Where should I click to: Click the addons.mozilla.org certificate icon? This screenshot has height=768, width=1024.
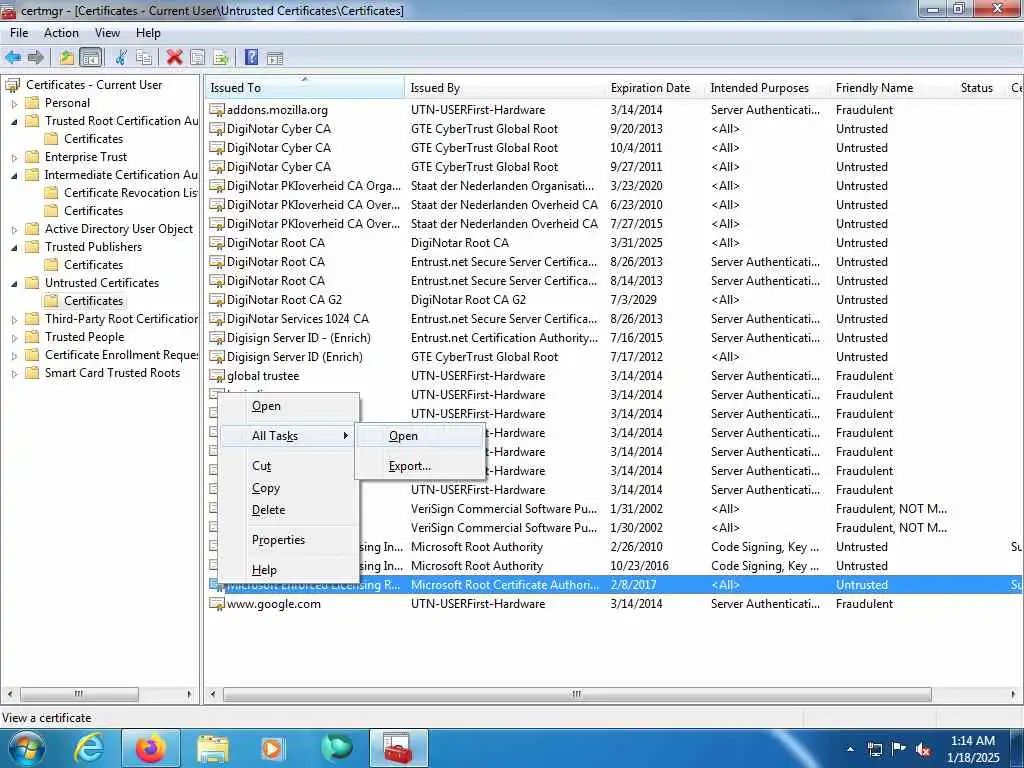click(x=217, y=110)
